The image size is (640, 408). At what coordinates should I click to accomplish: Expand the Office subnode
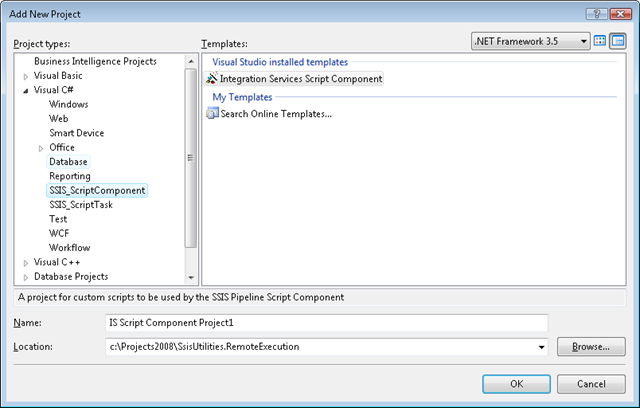pos(41,147)
